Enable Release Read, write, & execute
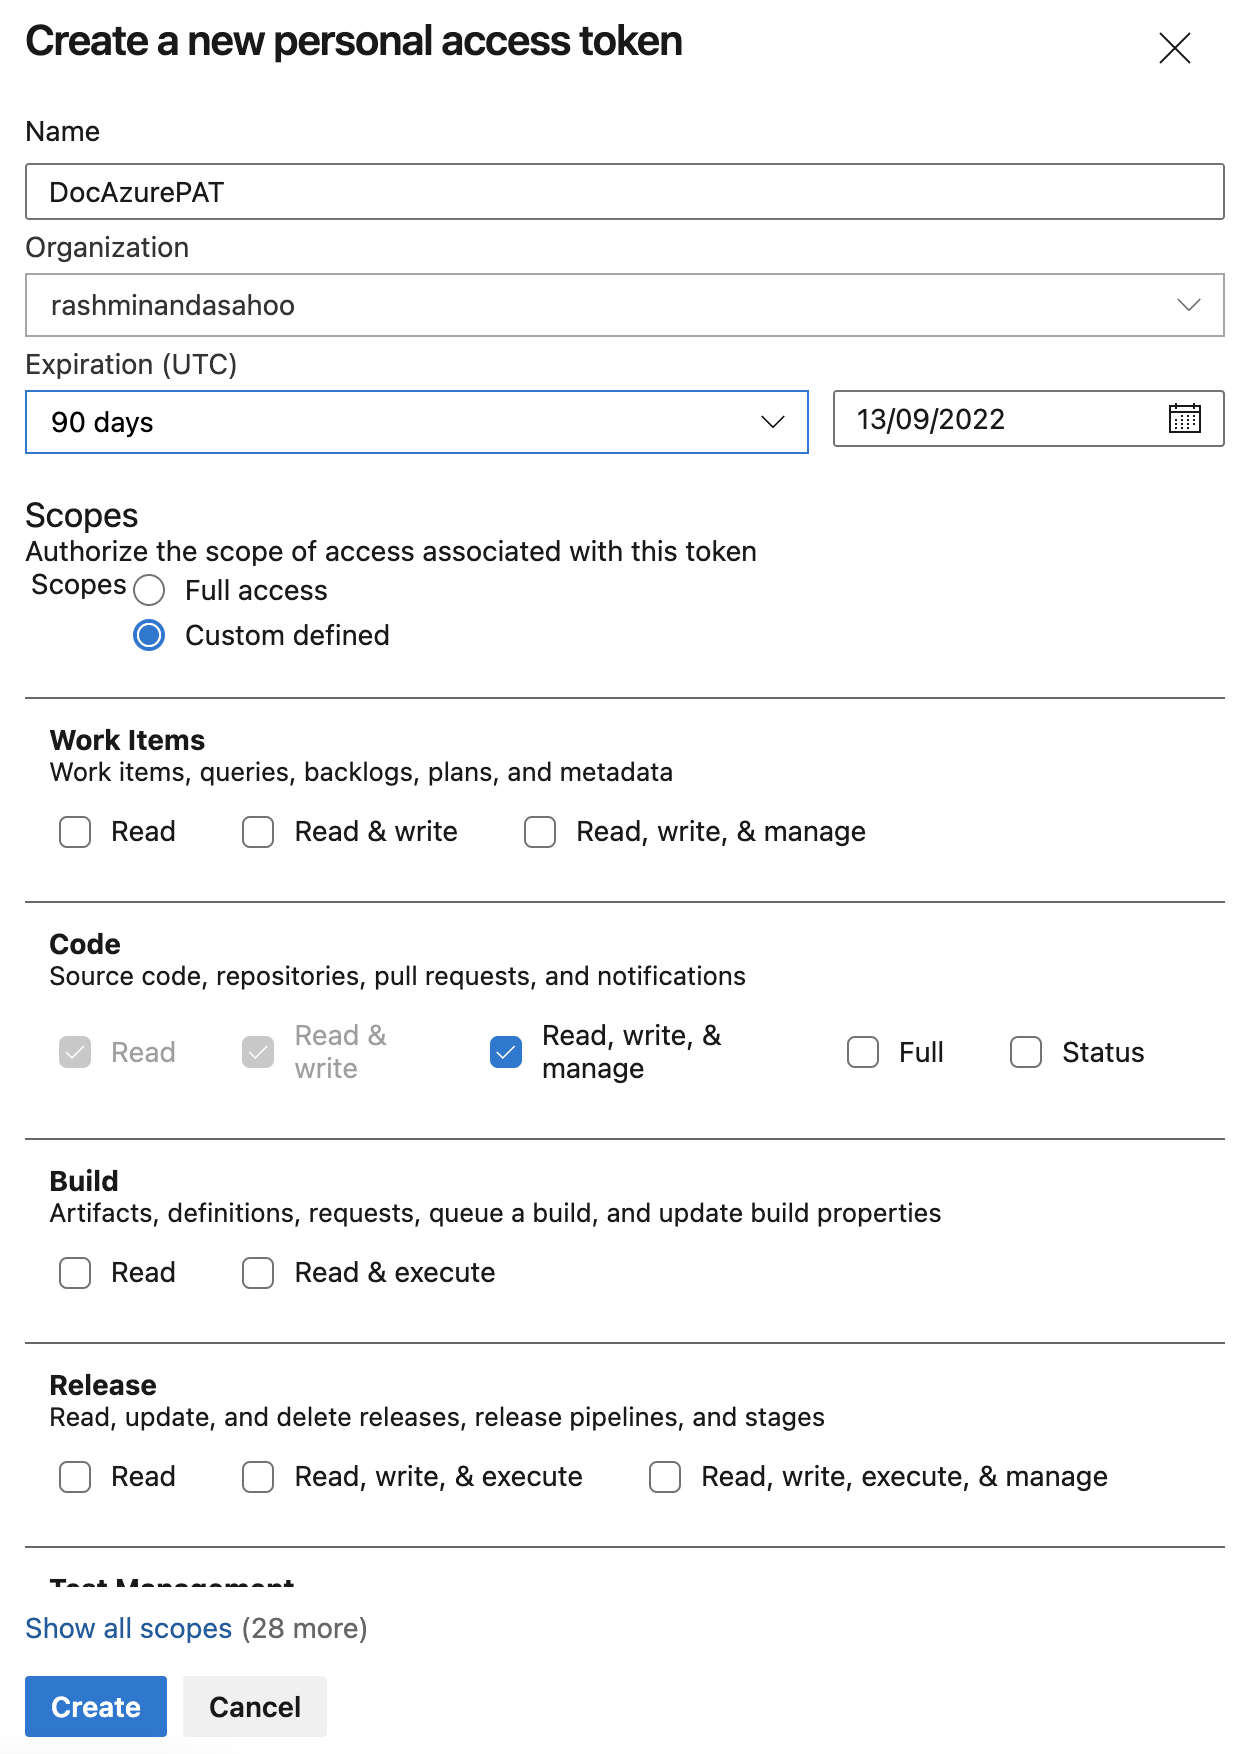1250x1754 pixels. pos(258,1477)
